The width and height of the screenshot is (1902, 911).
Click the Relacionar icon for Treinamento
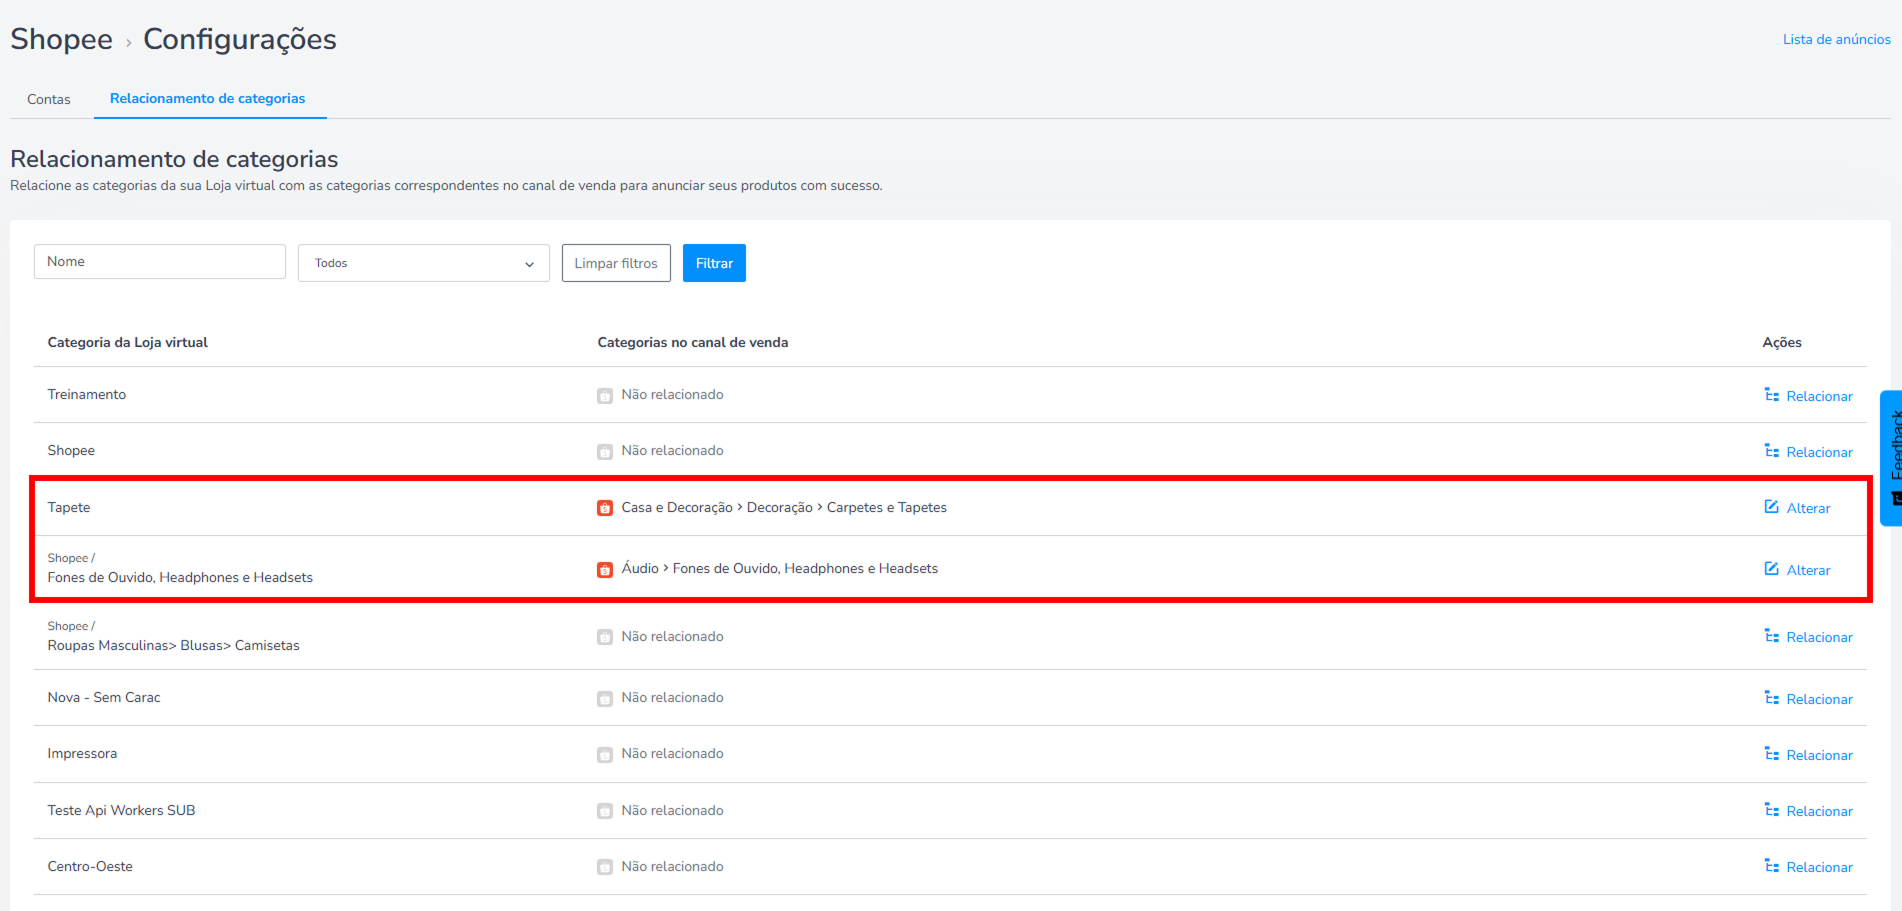pos(1771,395)
